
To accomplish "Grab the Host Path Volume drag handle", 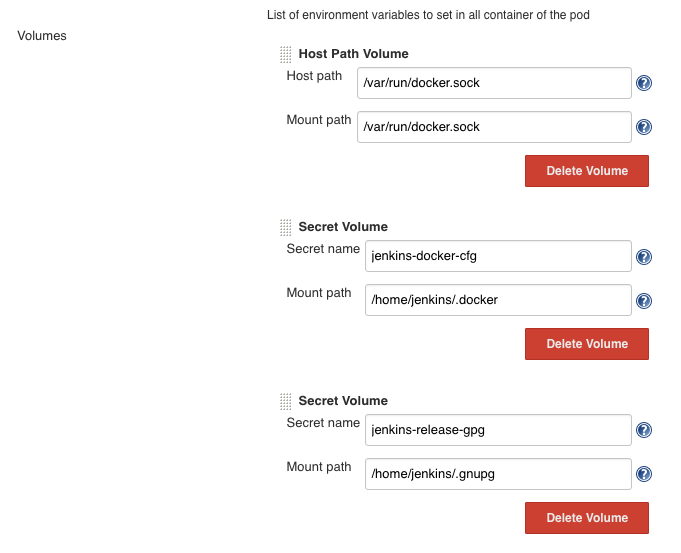I will coord(285,54).
